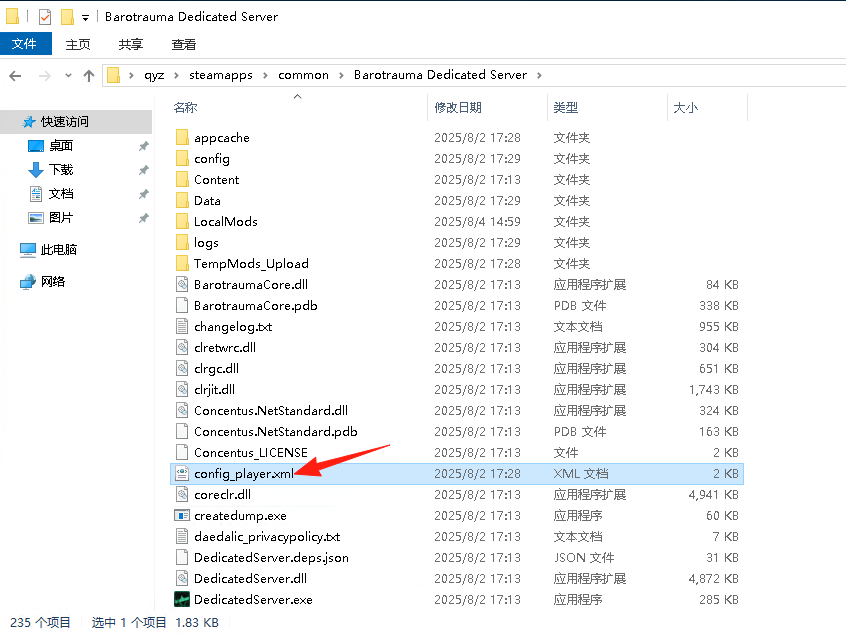Click the address bar folder icon
This screenshot has height=634, width=846.
(x=113, y=75)
